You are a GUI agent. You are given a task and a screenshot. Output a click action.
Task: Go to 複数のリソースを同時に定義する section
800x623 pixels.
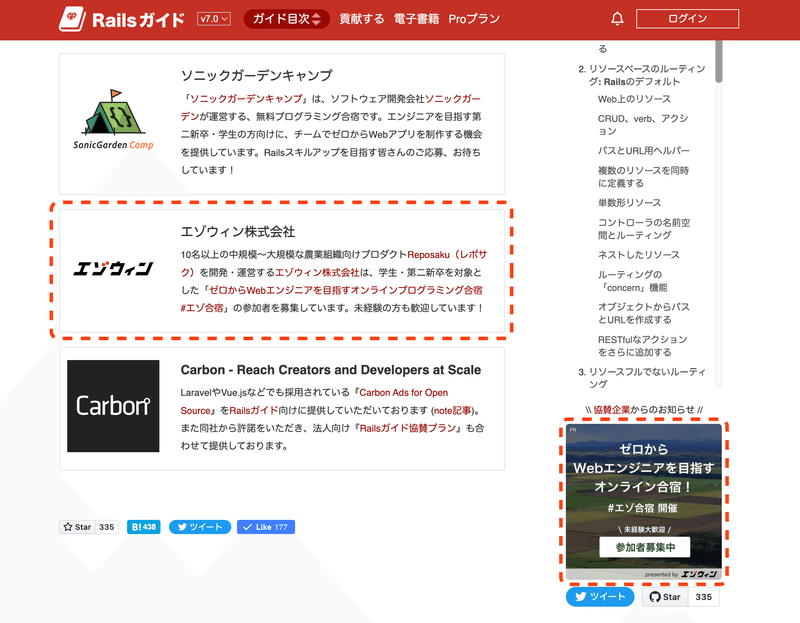tap(643, 177)
